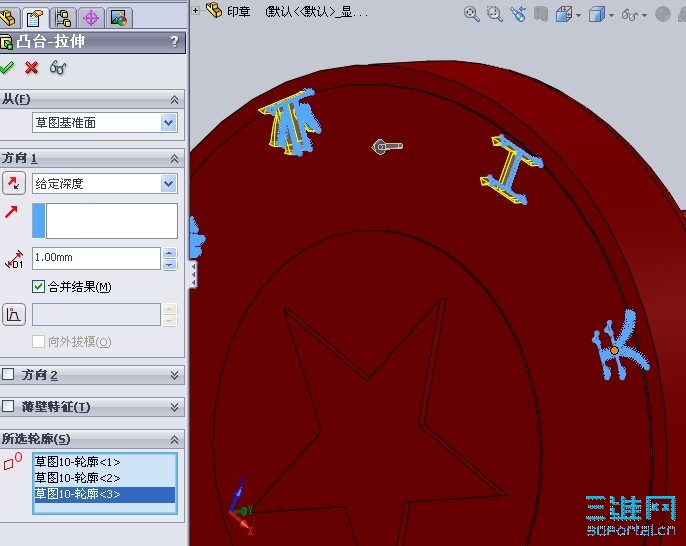This screenshot has height=546, width=686.
Task: Increase depth with the up spinner arrow
Action: (x=170, y=253)
